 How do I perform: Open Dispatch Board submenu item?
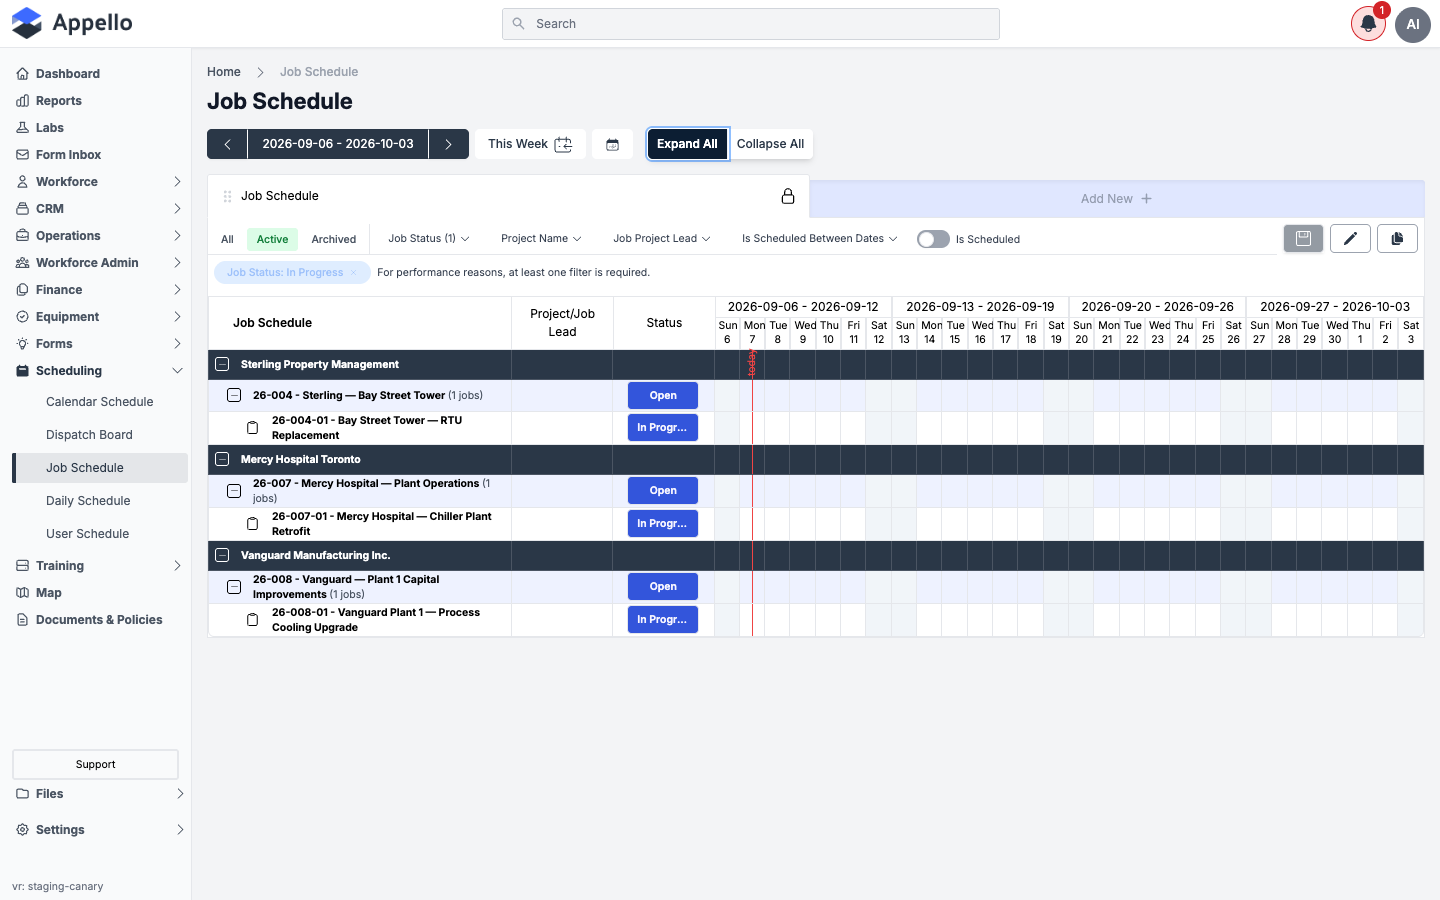[100, 435]
